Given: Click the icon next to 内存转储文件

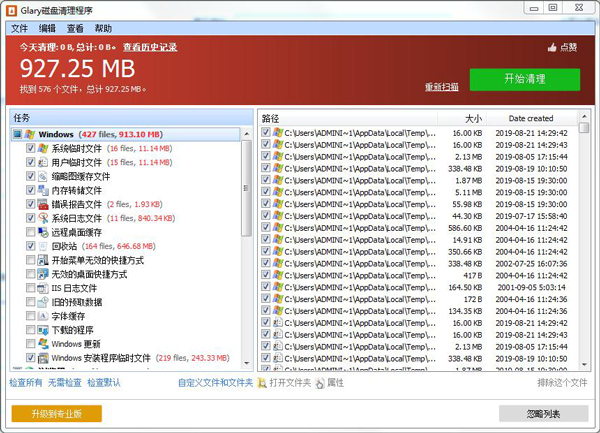Looking at the screenshot, I should [43, 190].
